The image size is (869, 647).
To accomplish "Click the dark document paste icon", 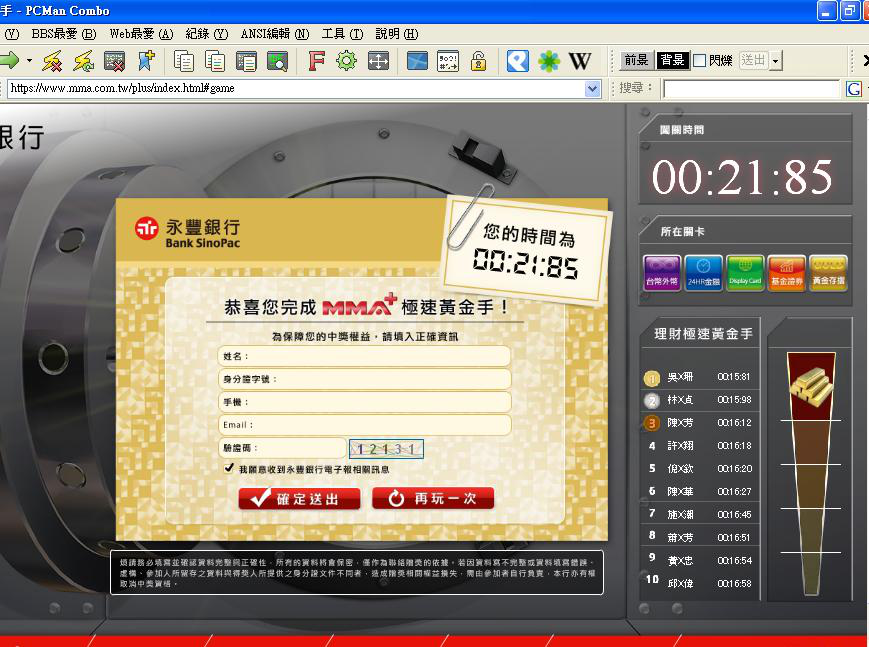I will pyautogui.click(x=246, y=60).
